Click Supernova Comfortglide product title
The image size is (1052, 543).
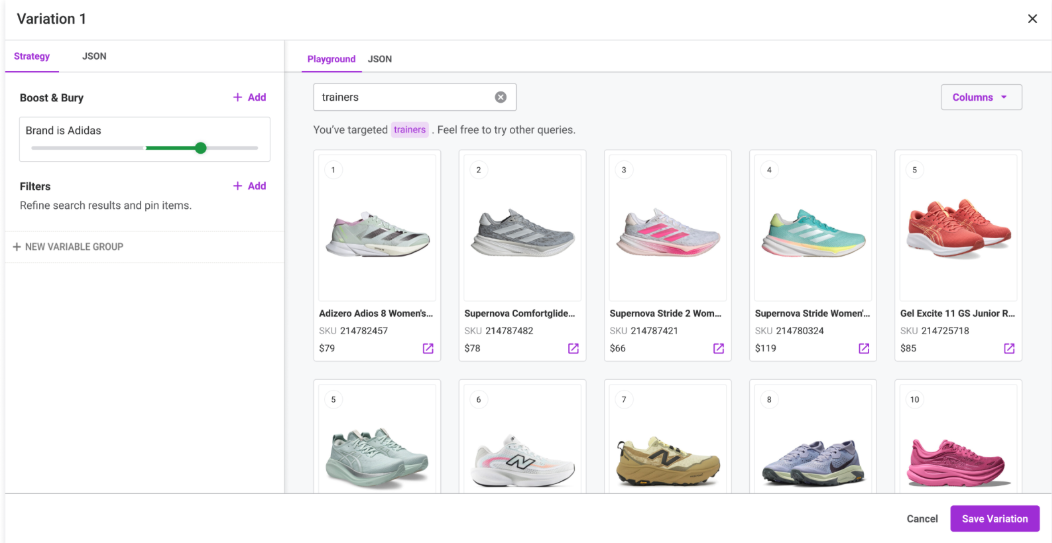520,313
